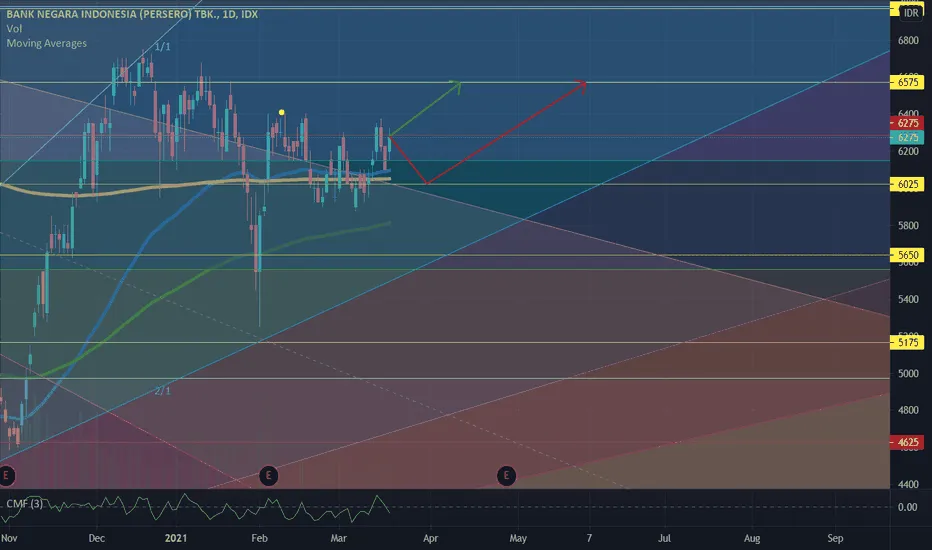Click the first earnings 'E' marker near Nov
This screenshot has width=932, height=550.
pos(9,473)
